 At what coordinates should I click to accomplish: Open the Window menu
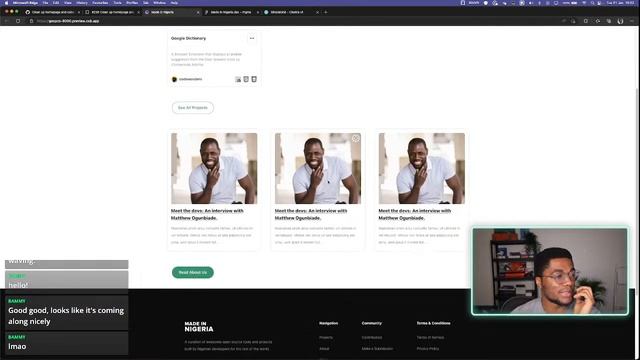coord(160,3)
